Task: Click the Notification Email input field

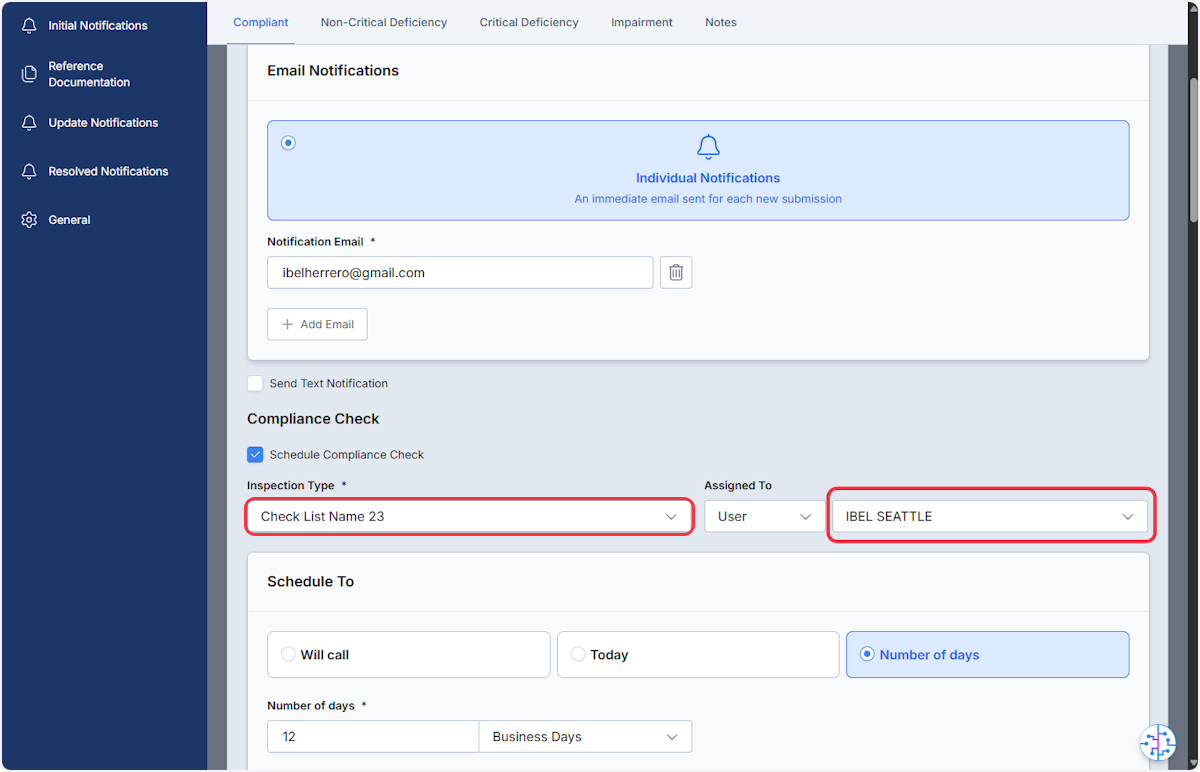Action: click(460, 272)
